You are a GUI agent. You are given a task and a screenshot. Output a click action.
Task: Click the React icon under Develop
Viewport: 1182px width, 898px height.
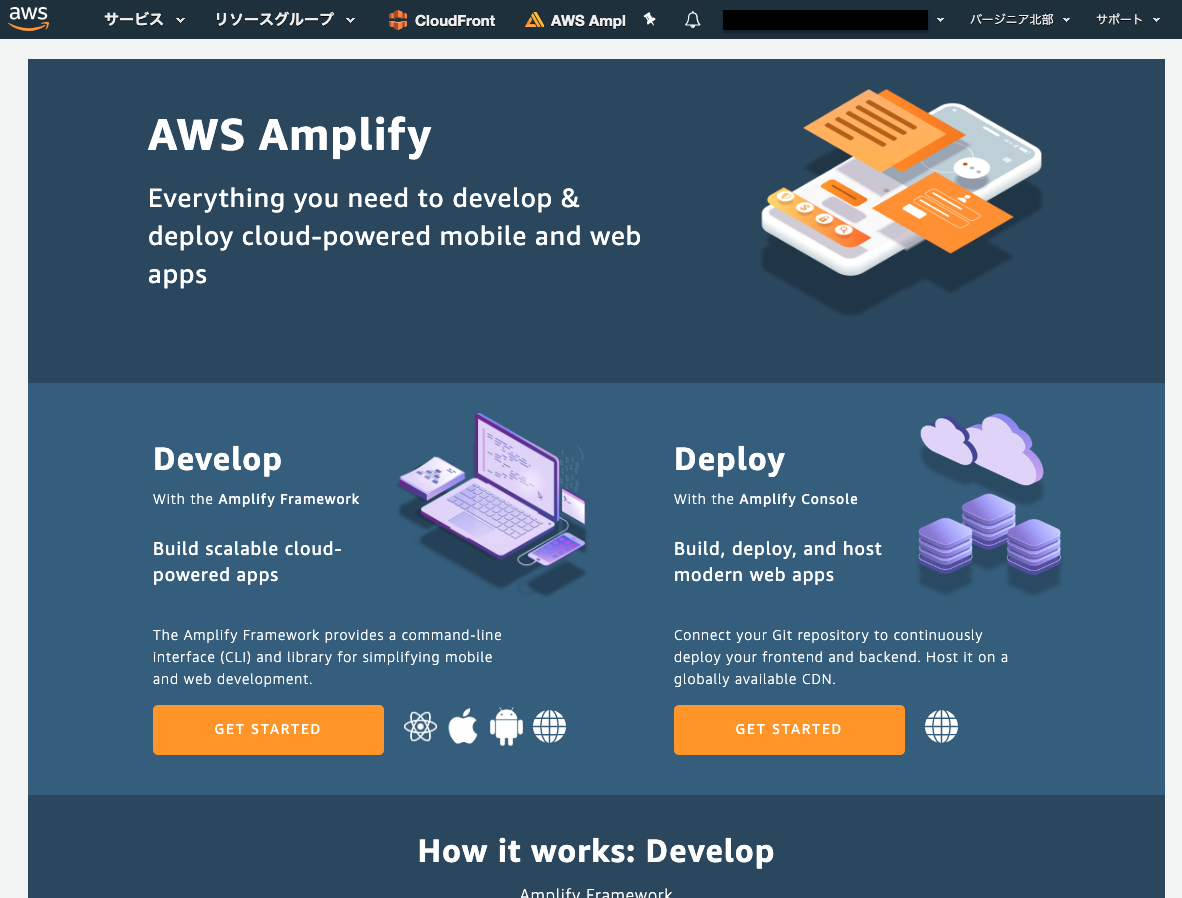pyautogui.click(x=420, y=727)
